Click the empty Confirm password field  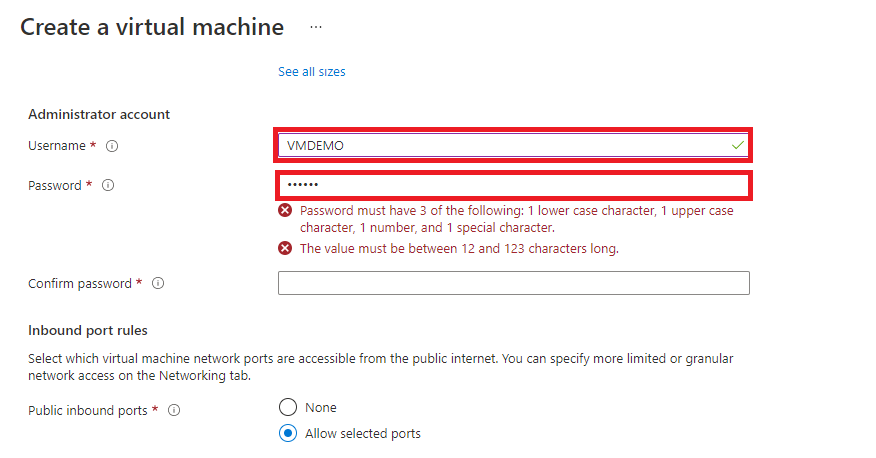(x=513, y=283)
